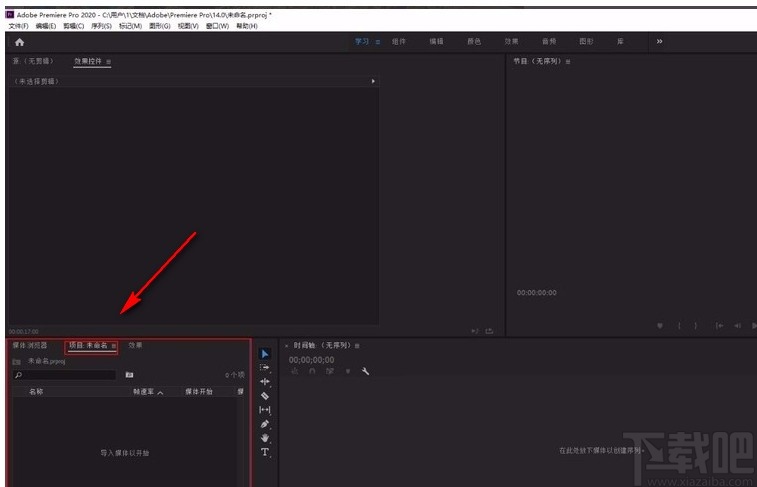The height and width of the screenshot is (487, 757).
Task: Select the Selection (arrow) tool
Action: (x=265, y=354)
